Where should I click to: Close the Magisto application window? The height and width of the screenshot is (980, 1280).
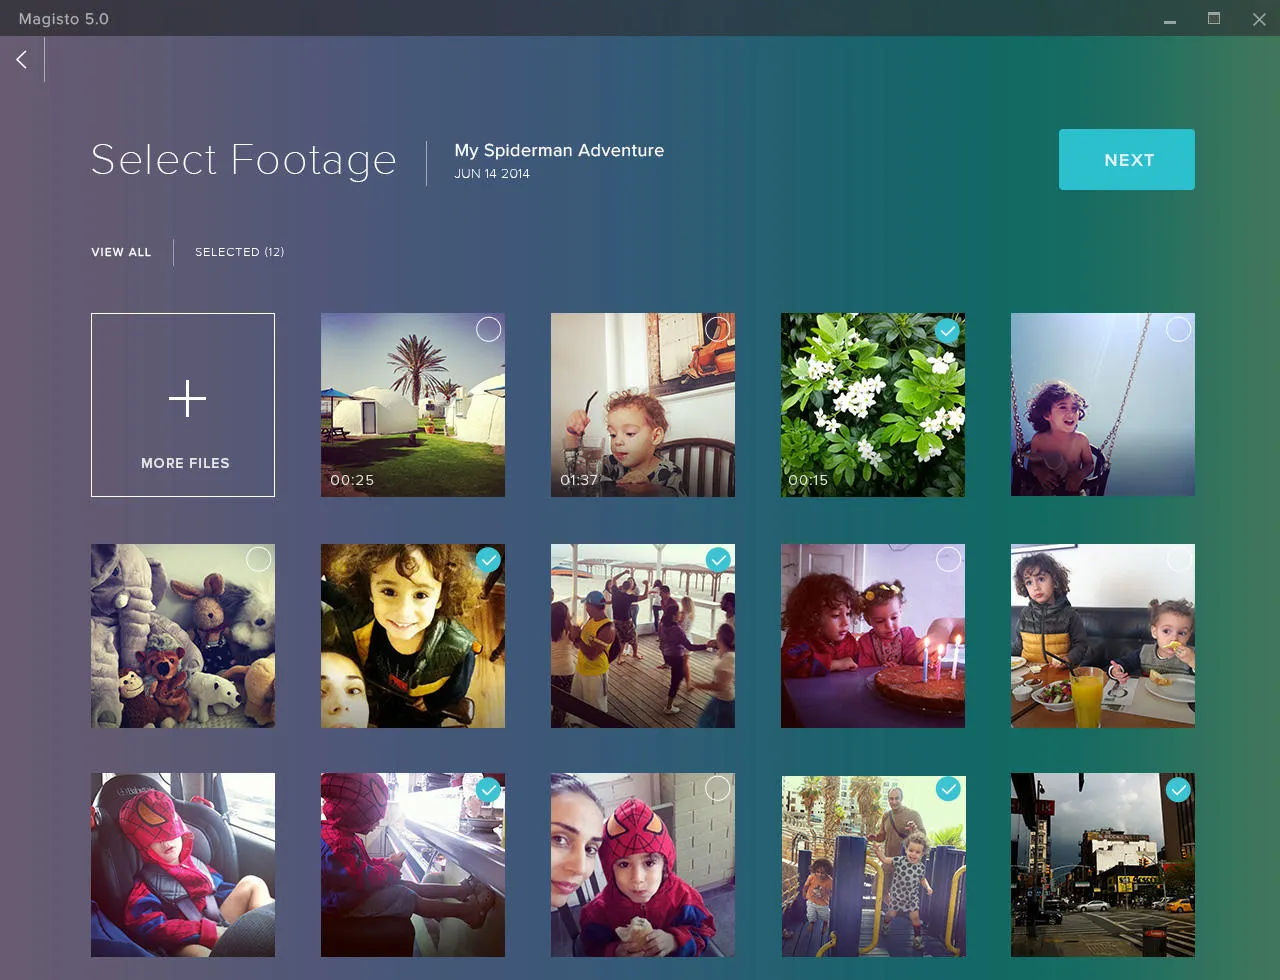(x=1259, y=19)
